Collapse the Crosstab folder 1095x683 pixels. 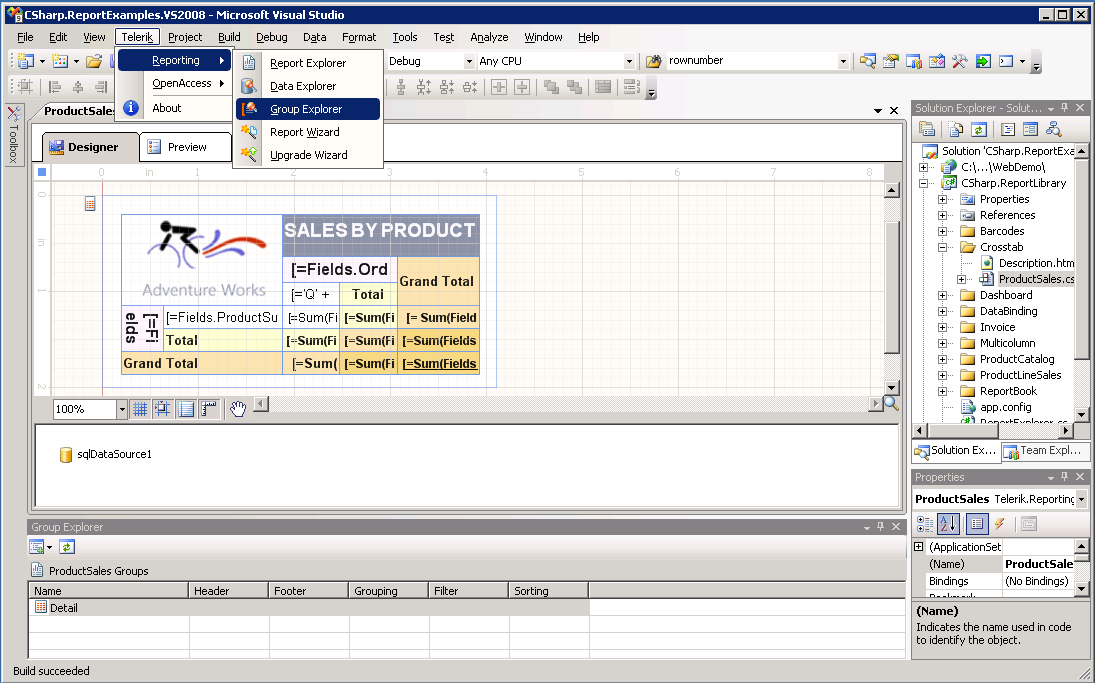click(x=942, y=247)
